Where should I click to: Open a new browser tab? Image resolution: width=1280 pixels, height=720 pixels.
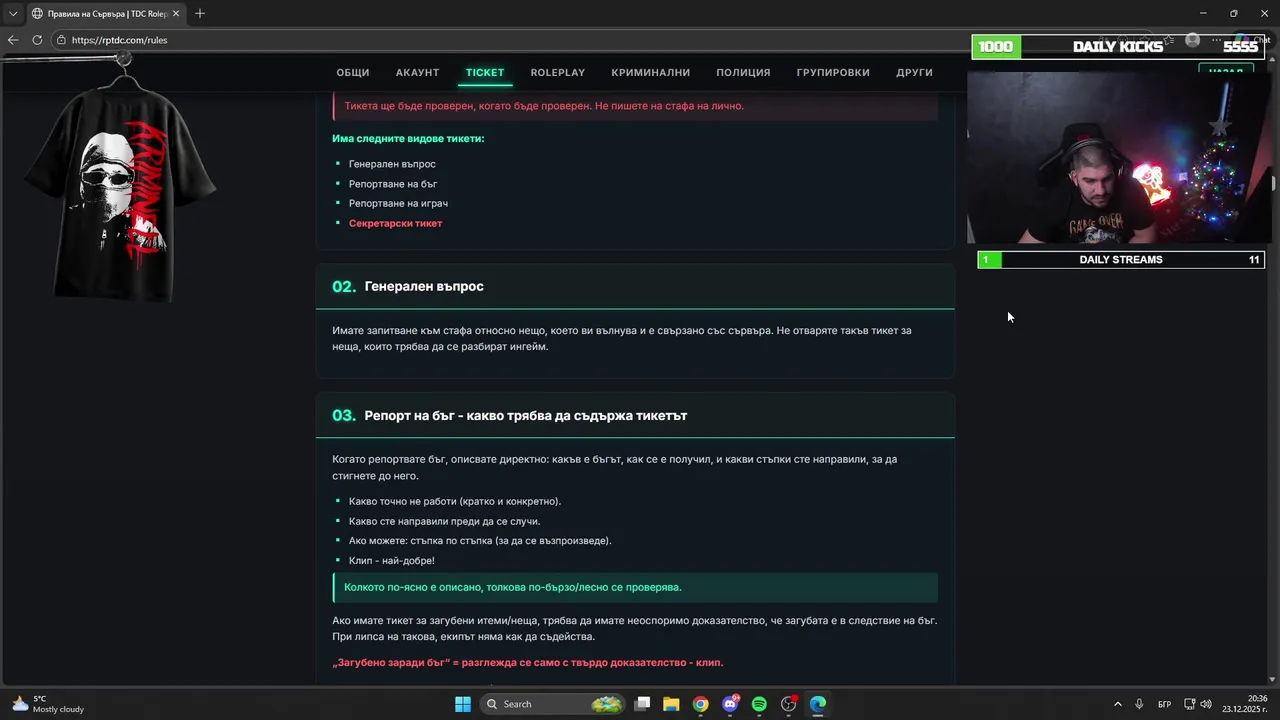point(200,13)
